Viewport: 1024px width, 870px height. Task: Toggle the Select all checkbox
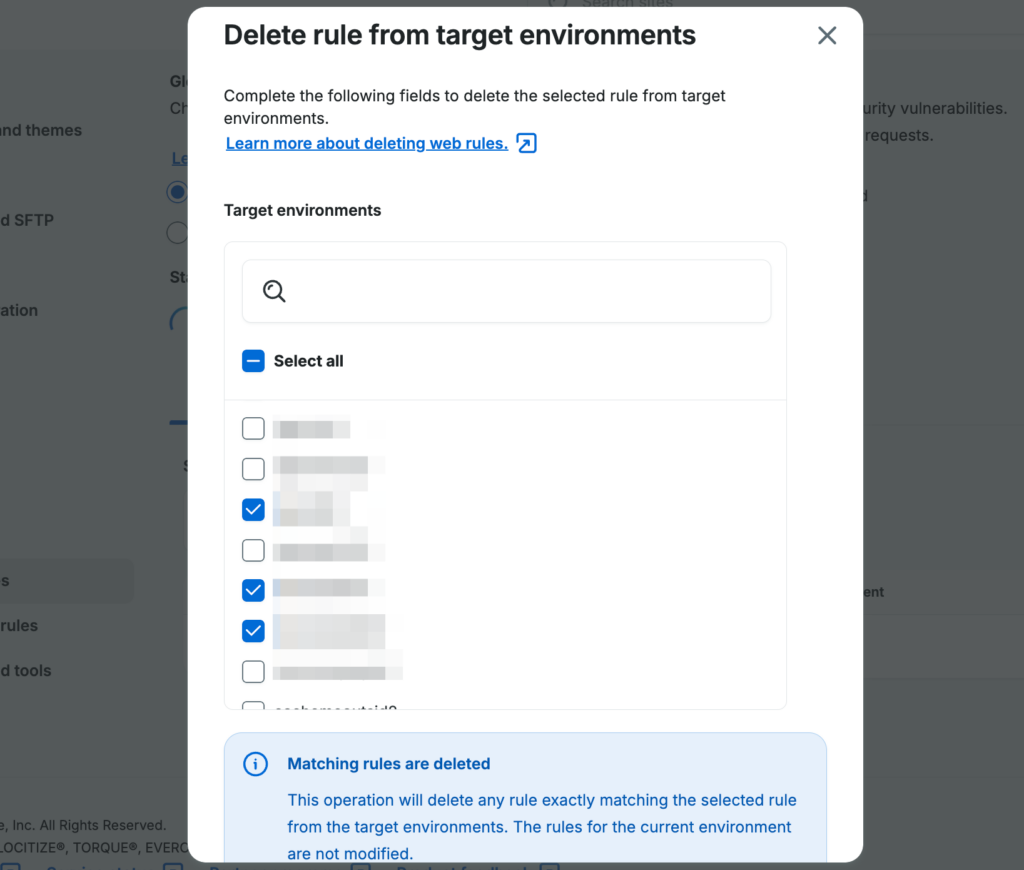(x=253, y=361)
